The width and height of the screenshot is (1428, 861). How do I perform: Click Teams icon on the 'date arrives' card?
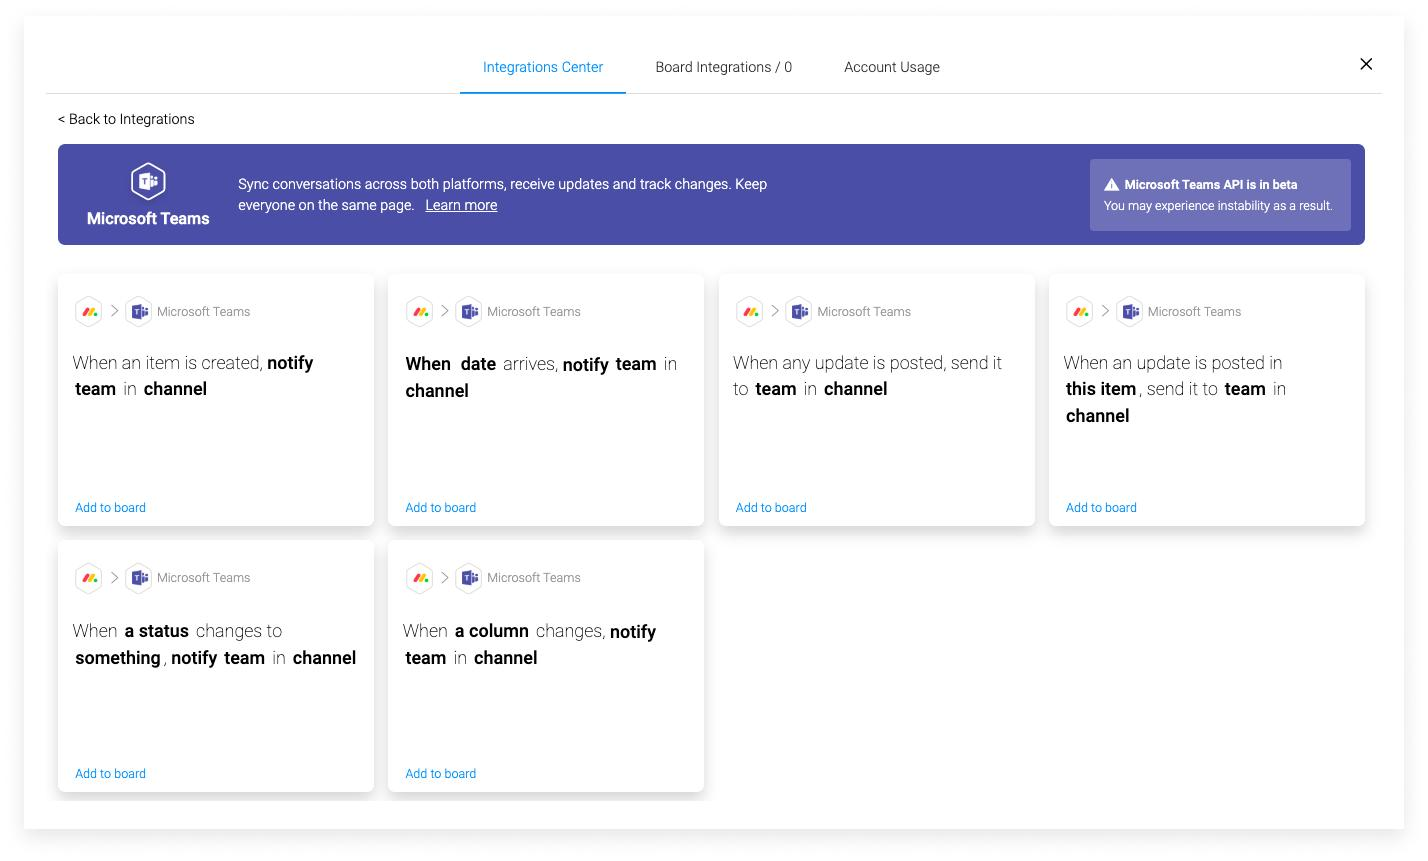[468, 312]
